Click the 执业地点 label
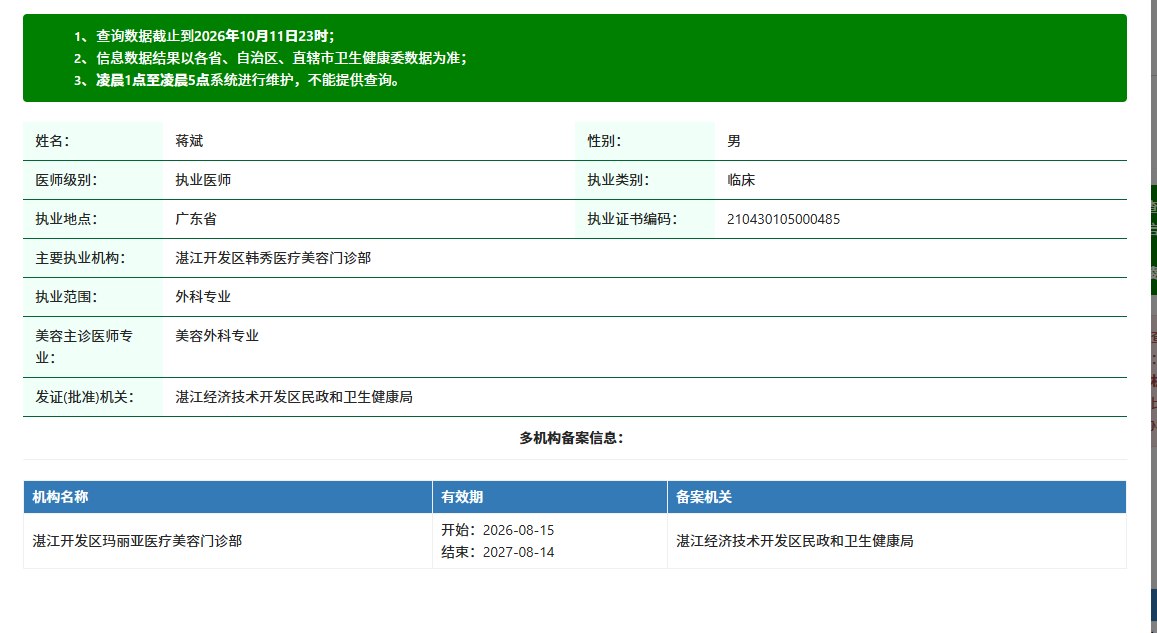 tap(66, 219)
